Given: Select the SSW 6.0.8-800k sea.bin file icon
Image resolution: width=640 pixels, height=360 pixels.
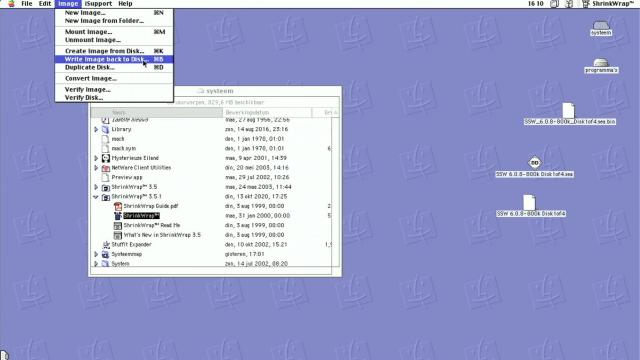Looking at the screenshot, I should (x=568, y=111).
